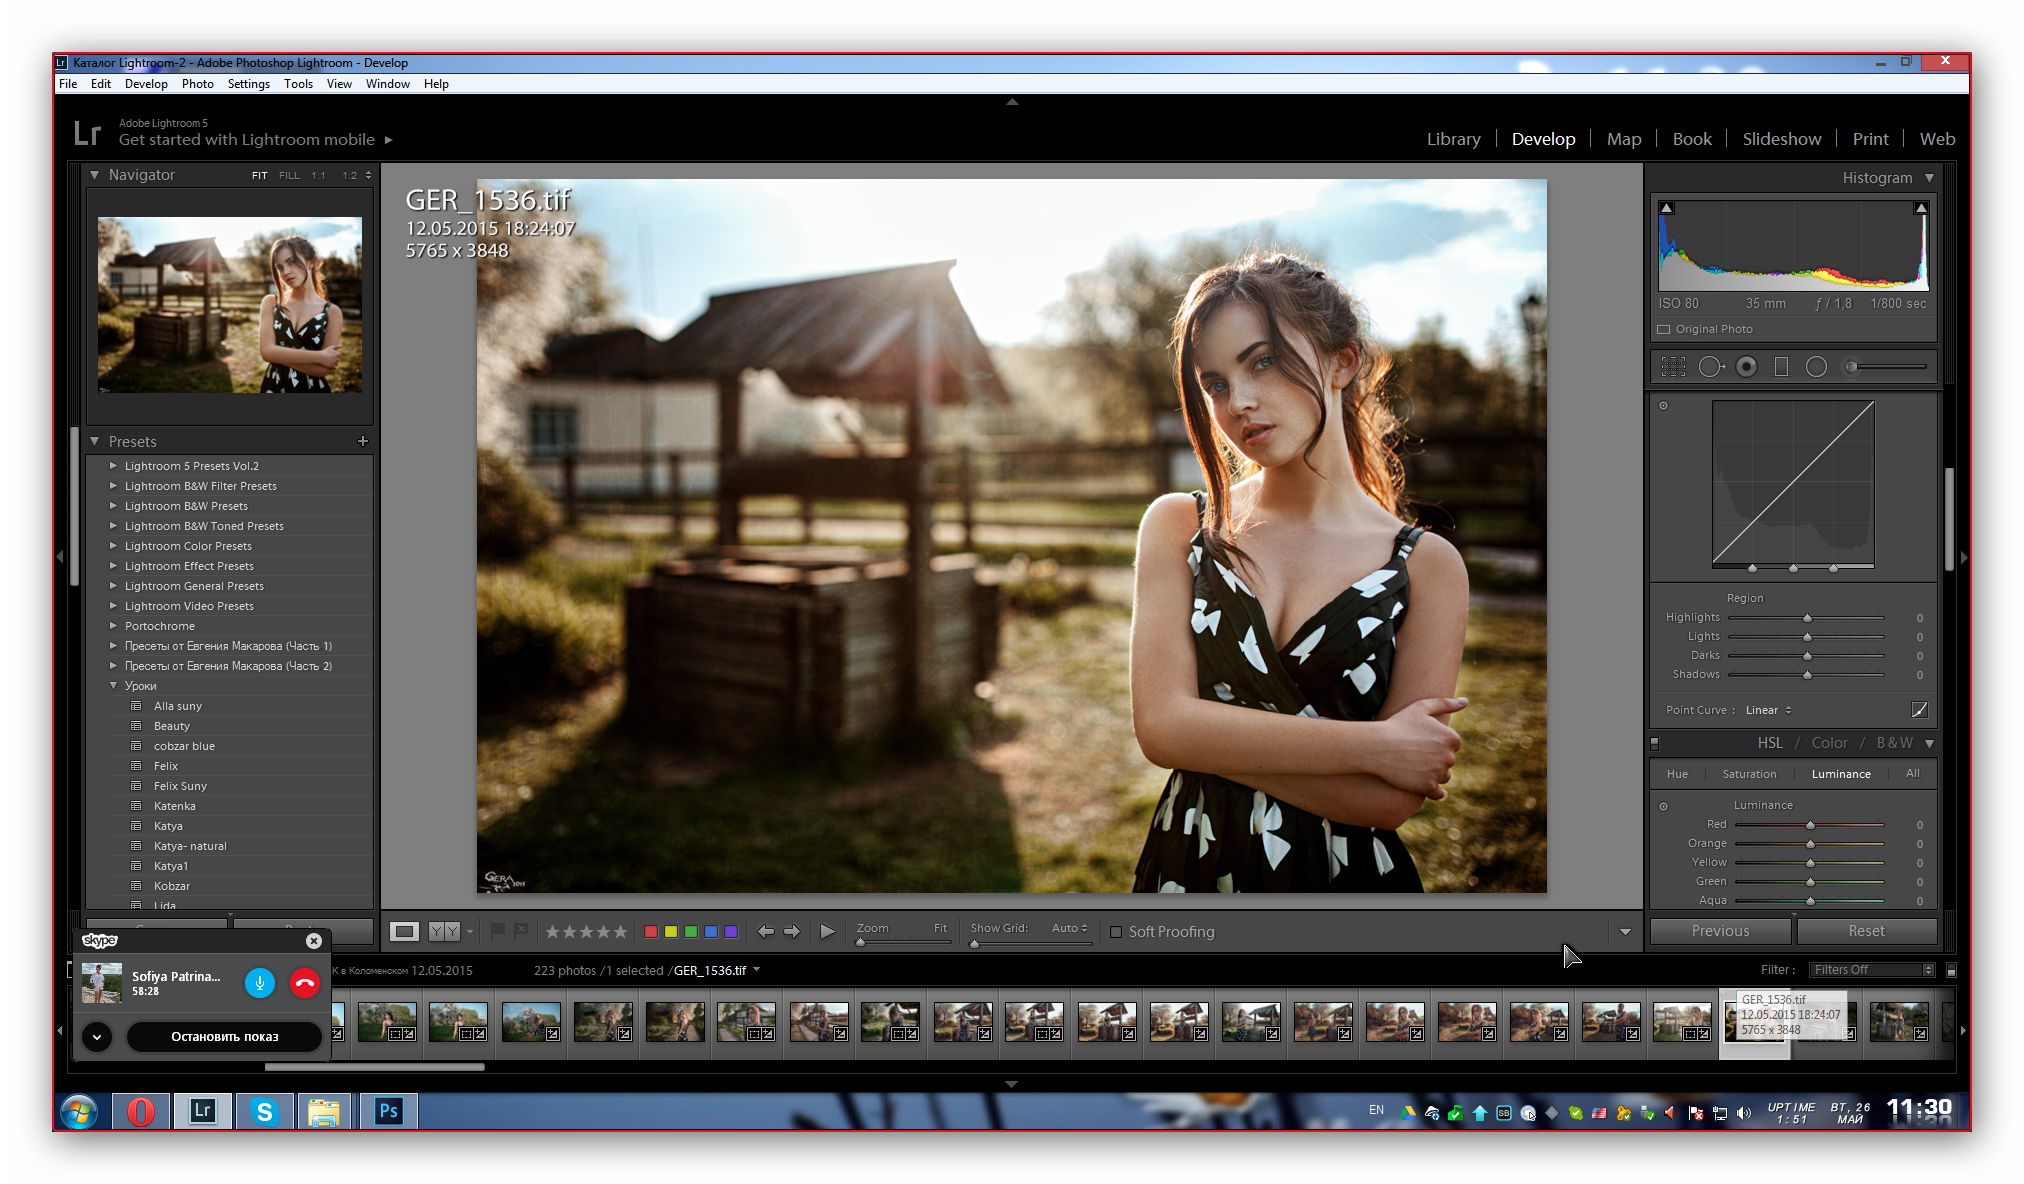Click Остановить показ button in Skype
This screenshot has height=1184, width=2024.
[224, 1037]
